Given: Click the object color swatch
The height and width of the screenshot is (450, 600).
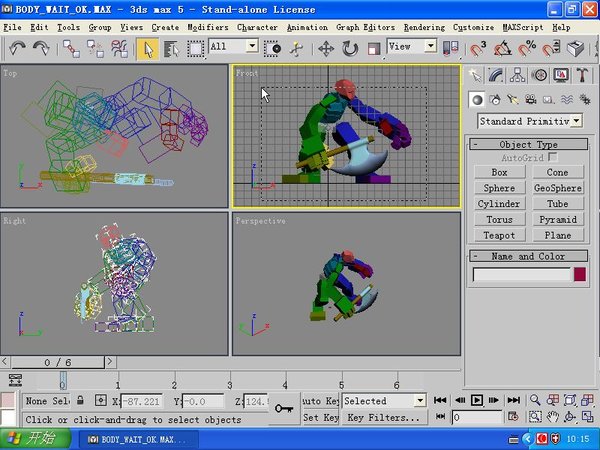Looking at the screenshot, I should (x=580, y=274).
